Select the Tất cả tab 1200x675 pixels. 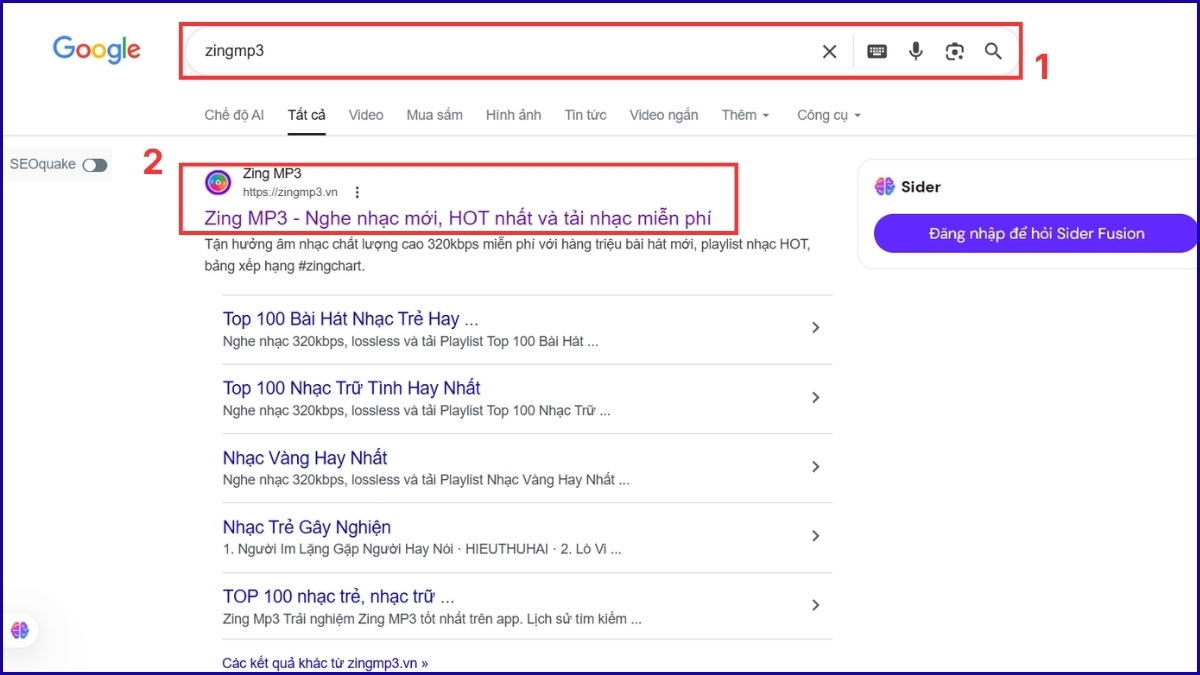point(307,115)
